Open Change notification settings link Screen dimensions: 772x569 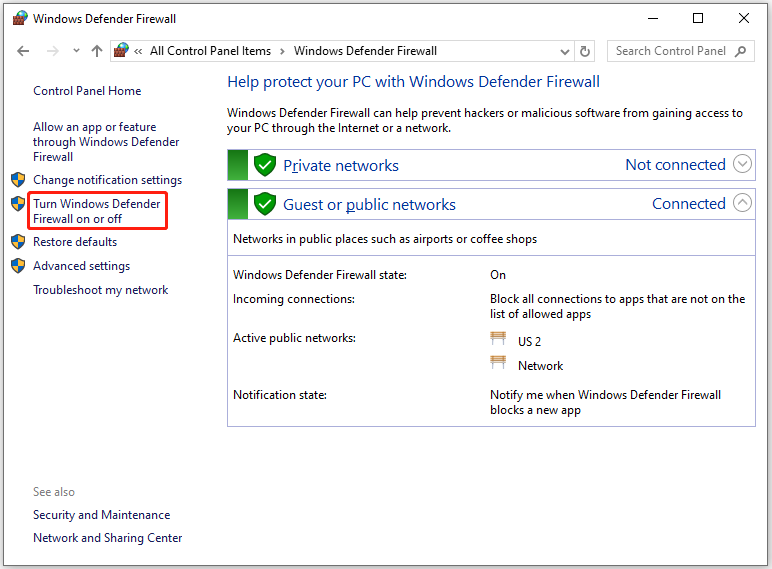107,180
